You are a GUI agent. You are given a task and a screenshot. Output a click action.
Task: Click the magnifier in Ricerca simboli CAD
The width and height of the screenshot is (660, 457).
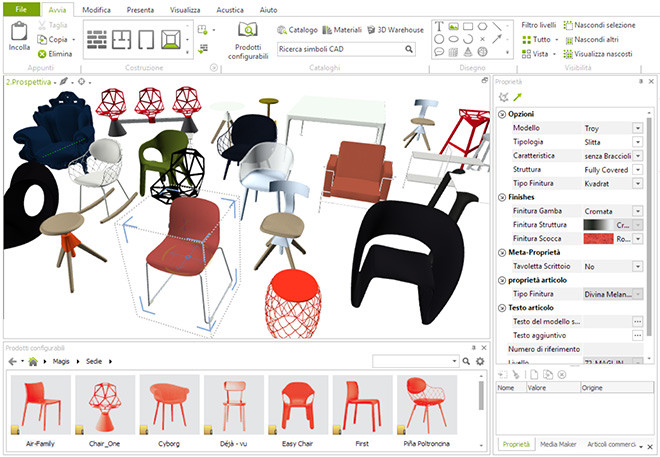point(409,49)
